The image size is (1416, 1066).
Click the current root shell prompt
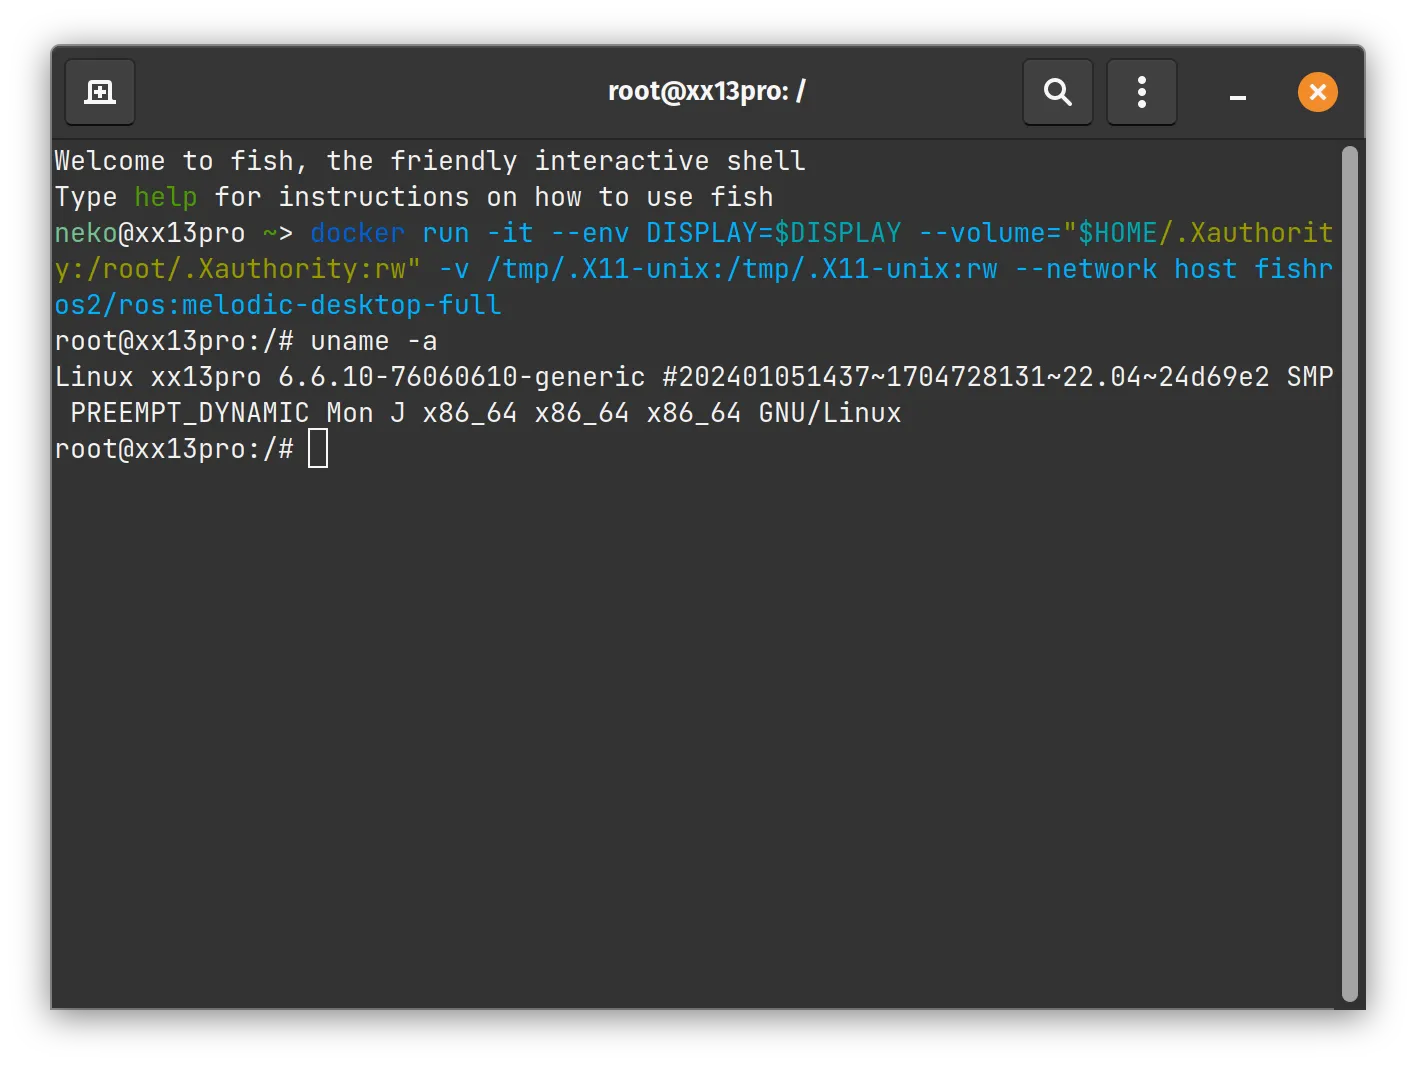click(173, 448)
